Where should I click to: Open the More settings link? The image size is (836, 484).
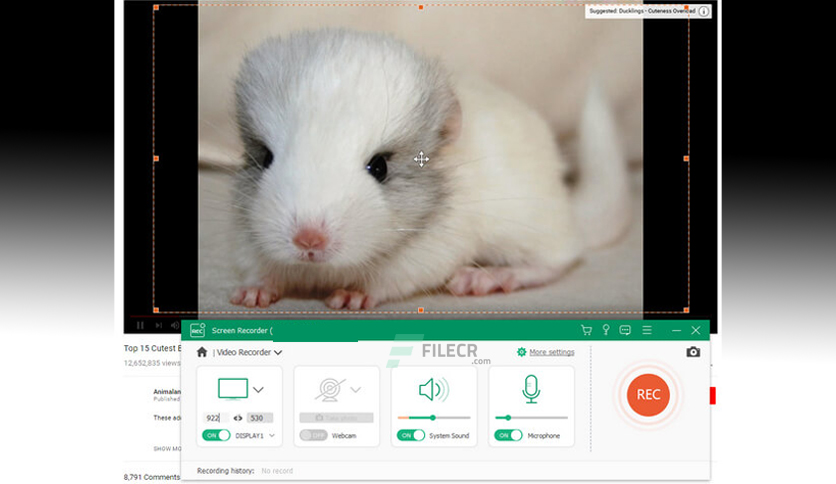coord(552,352)
